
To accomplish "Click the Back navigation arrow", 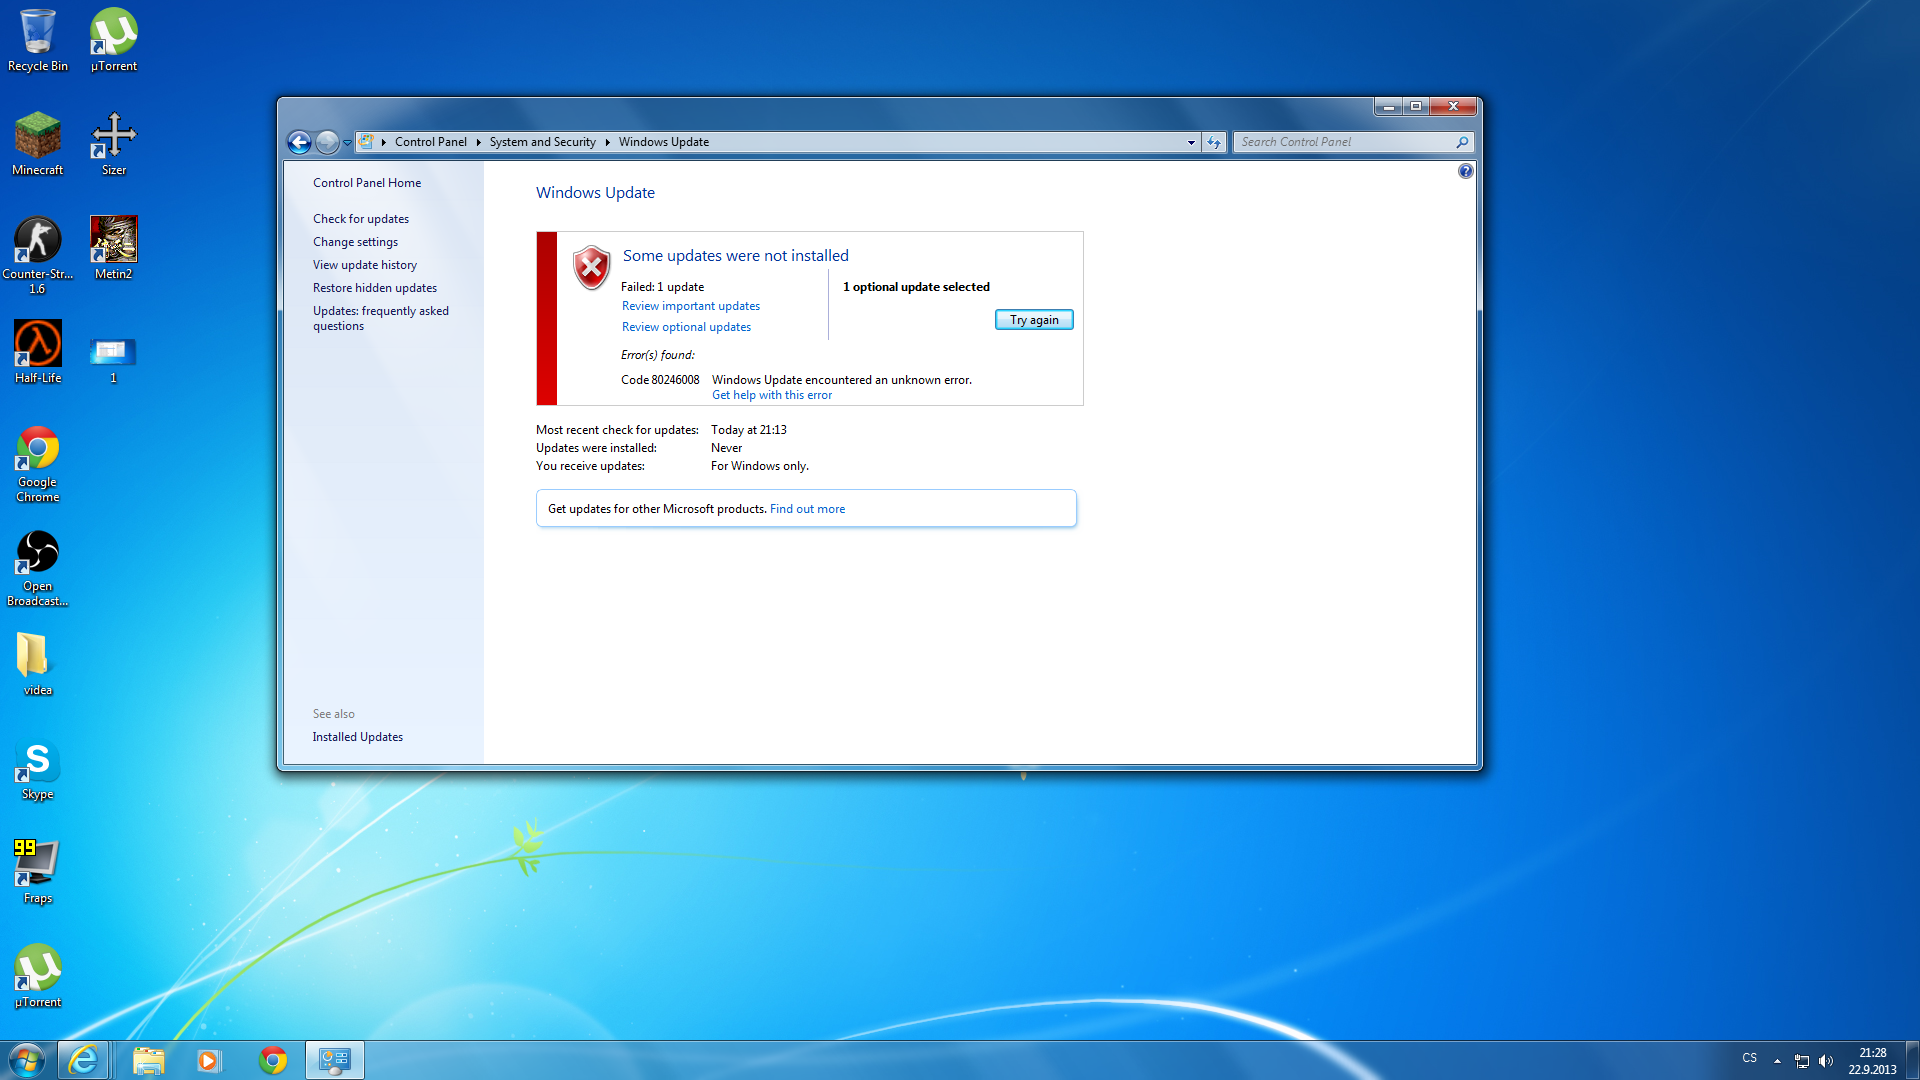I will [299, 142].
